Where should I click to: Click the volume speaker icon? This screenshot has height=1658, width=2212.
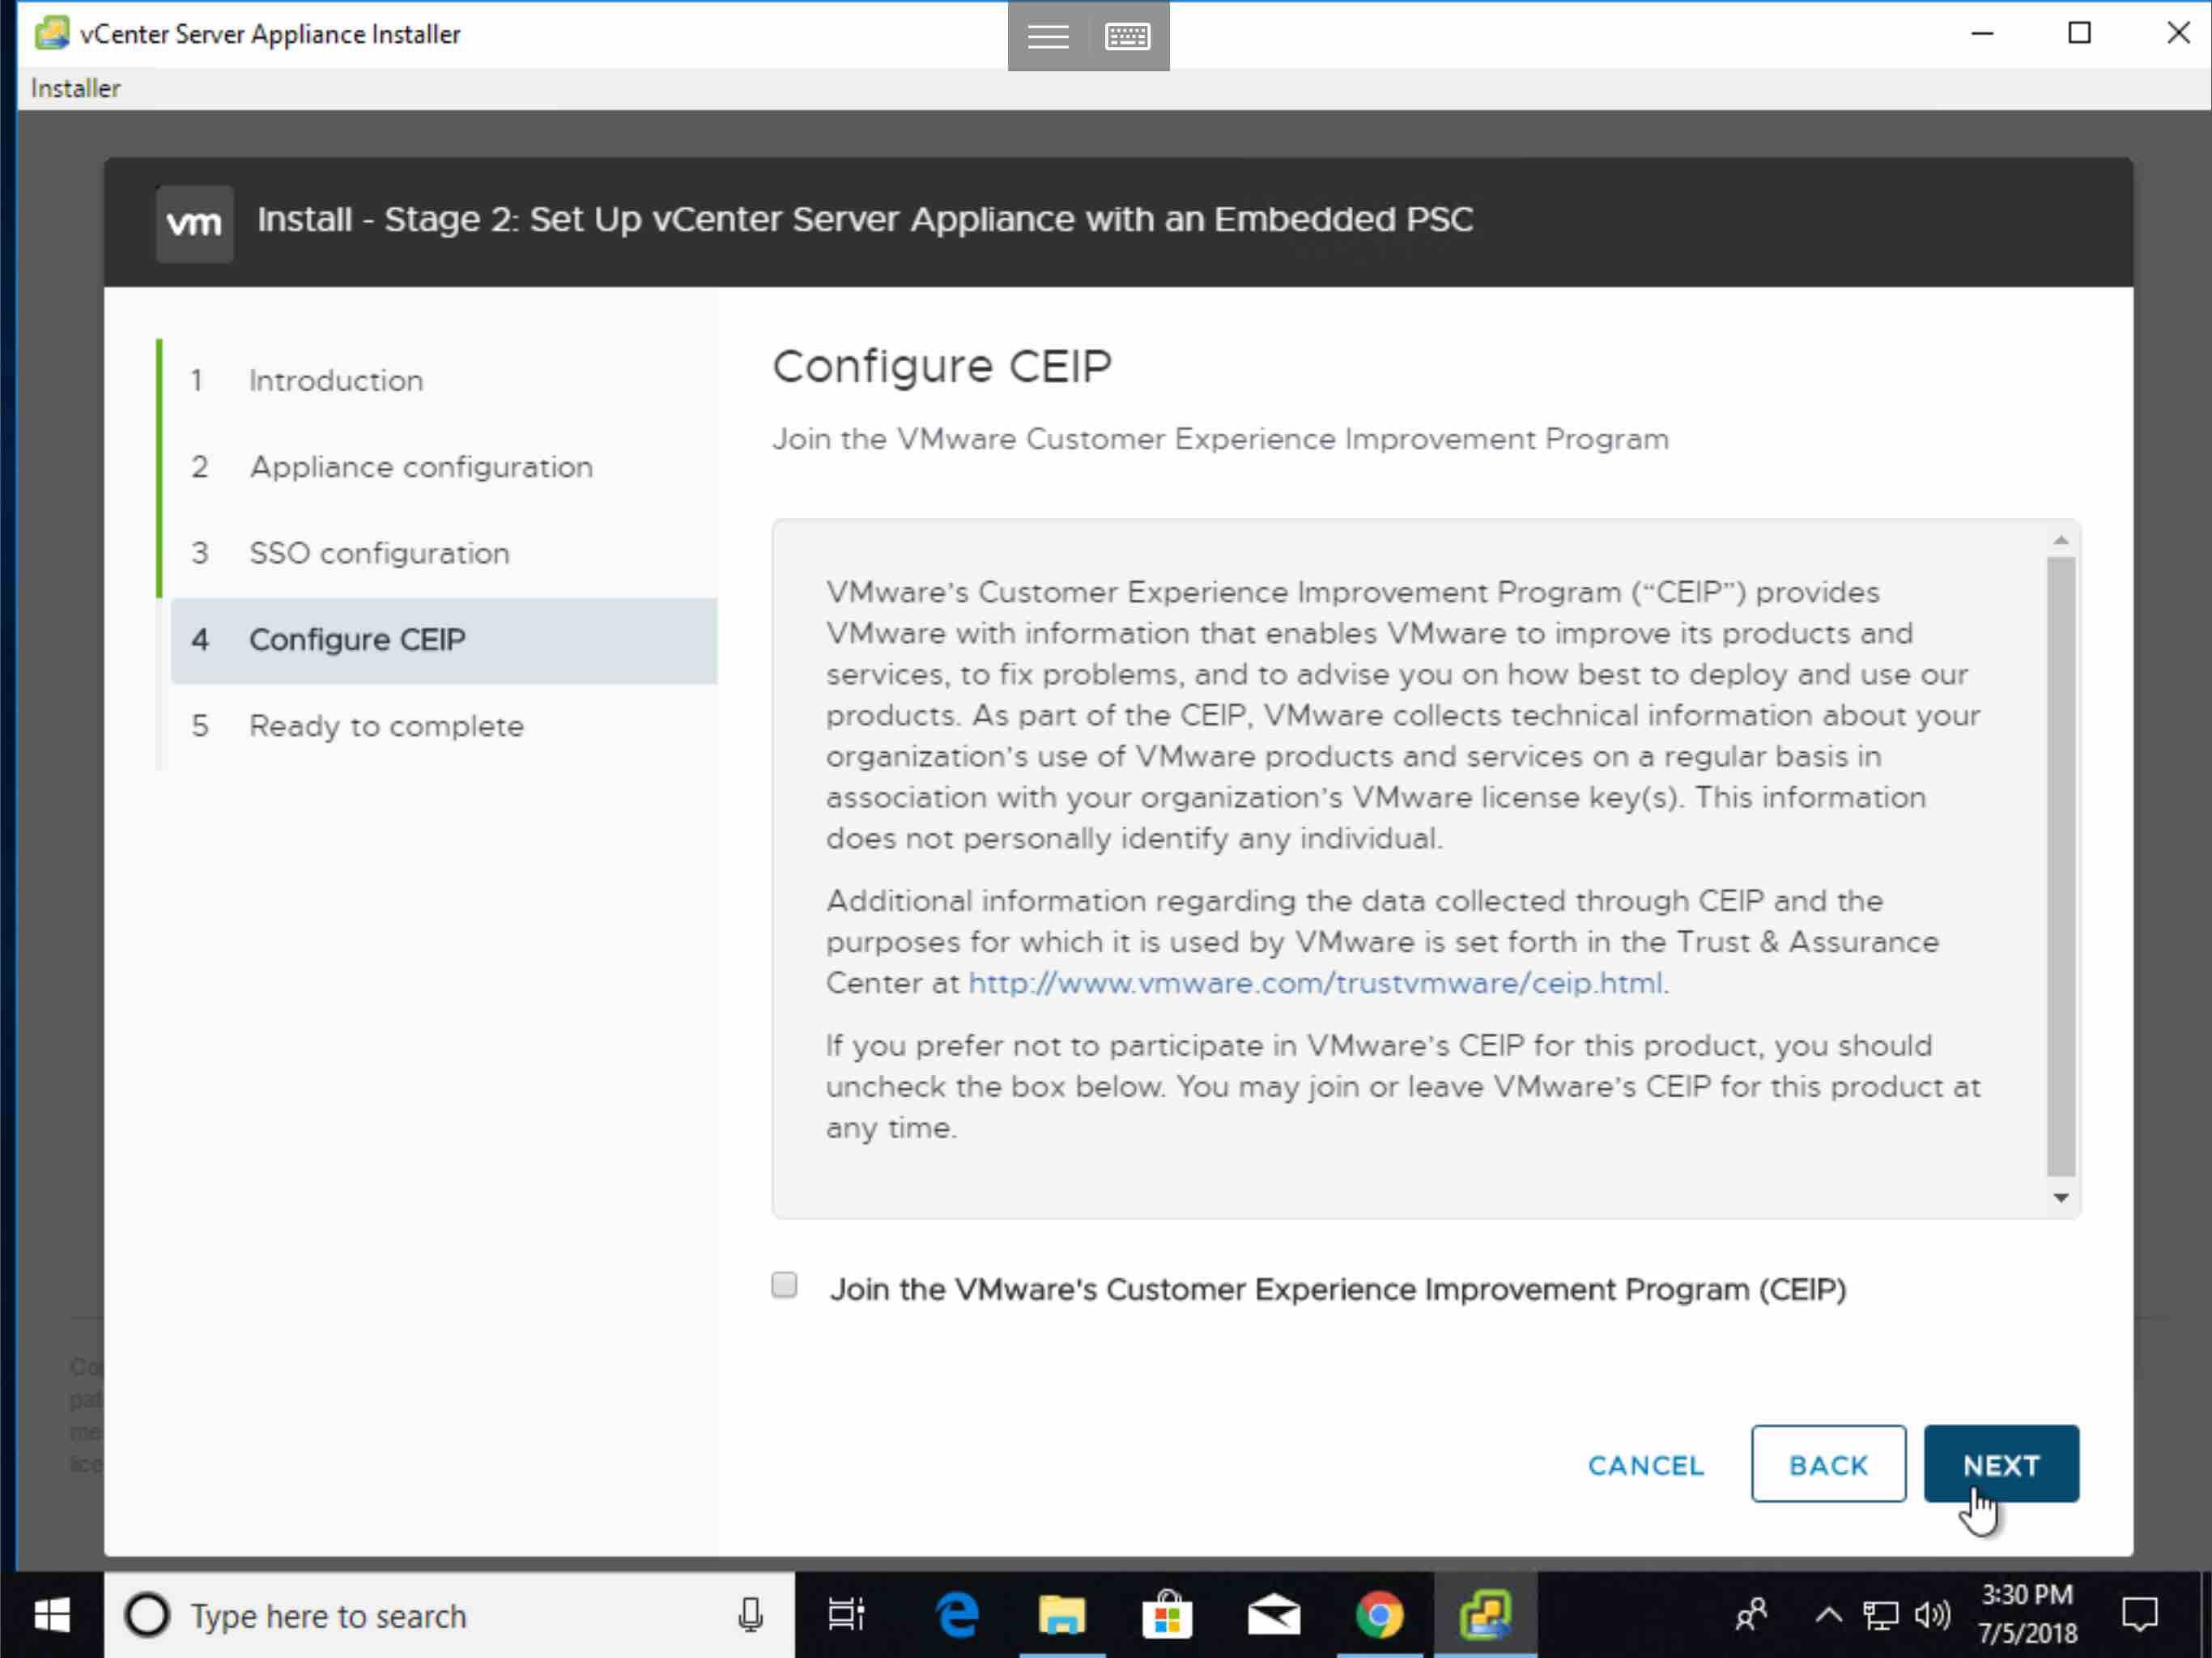1932,1614
